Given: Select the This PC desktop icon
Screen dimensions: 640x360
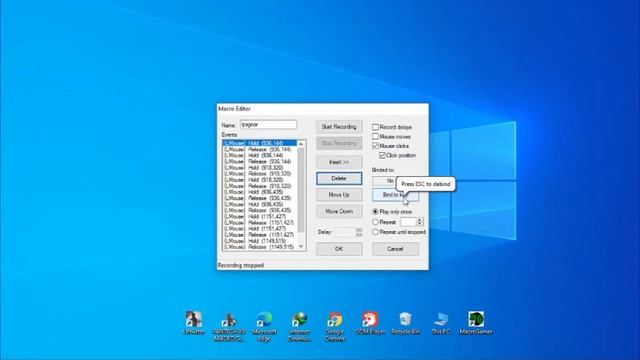Looking at the screenshot, I should pyautogui.click(x=441, y=323).
